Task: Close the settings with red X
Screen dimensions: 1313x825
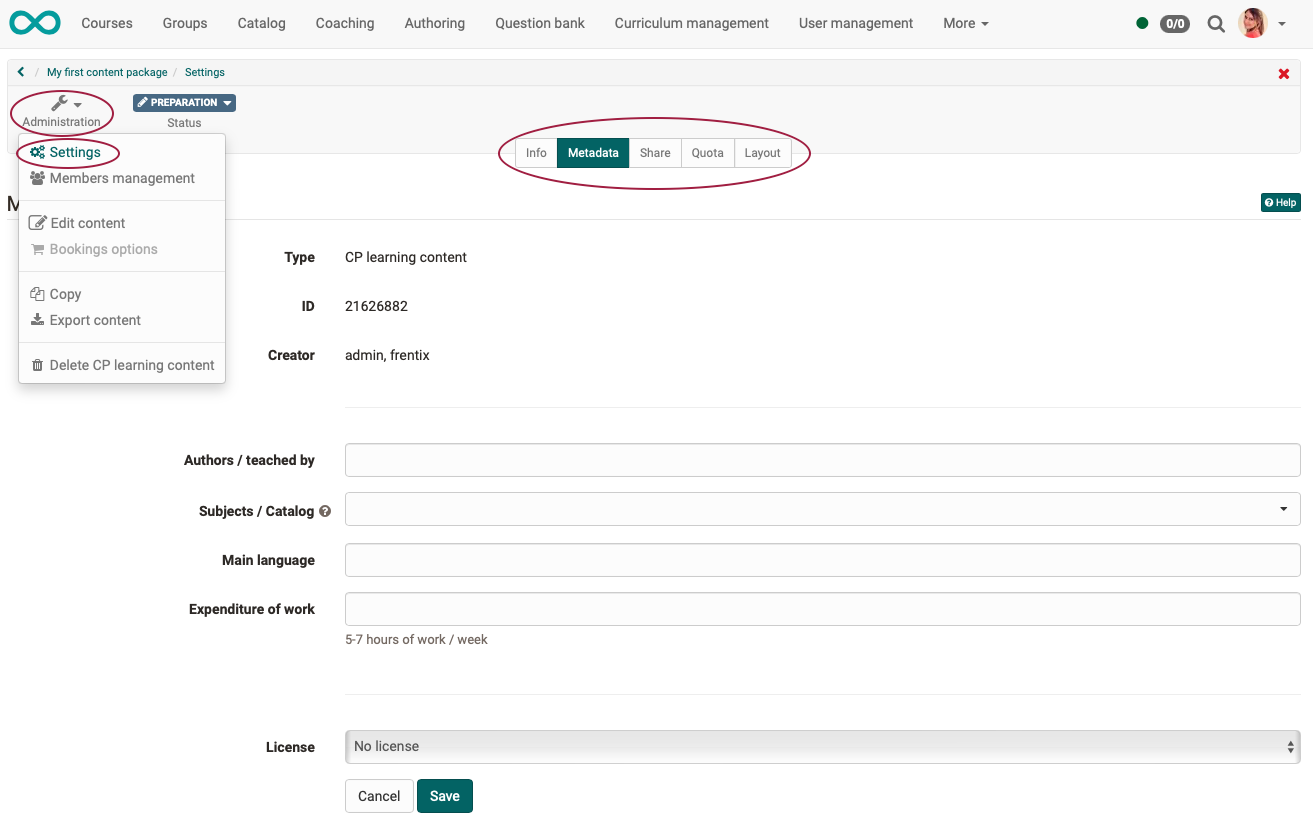Action: 1284,74
